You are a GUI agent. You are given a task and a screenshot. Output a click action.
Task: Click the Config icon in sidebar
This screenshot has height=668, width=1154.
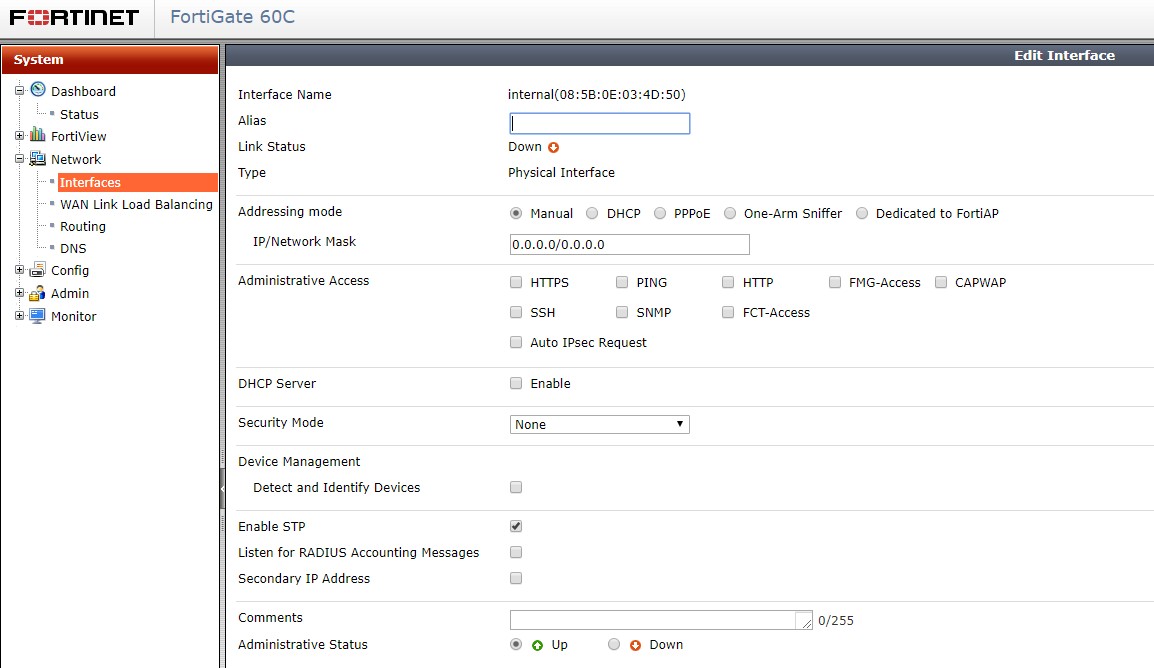[x=38, y=269]
